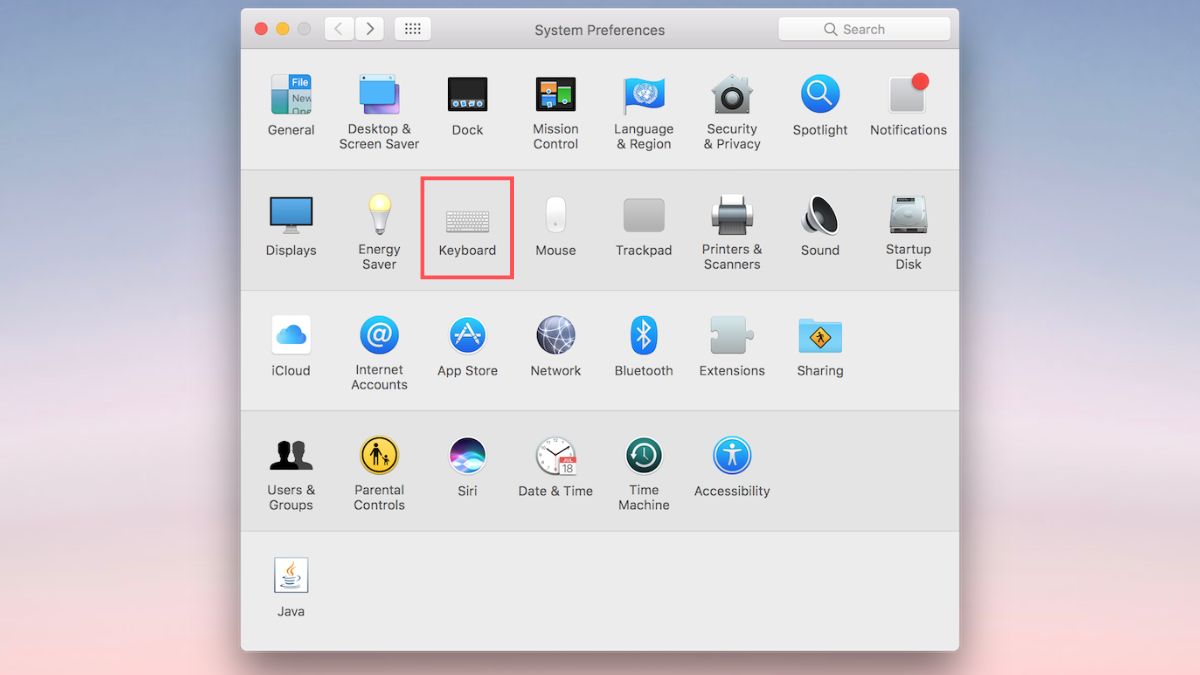Open Energy Saver settings

379,232
